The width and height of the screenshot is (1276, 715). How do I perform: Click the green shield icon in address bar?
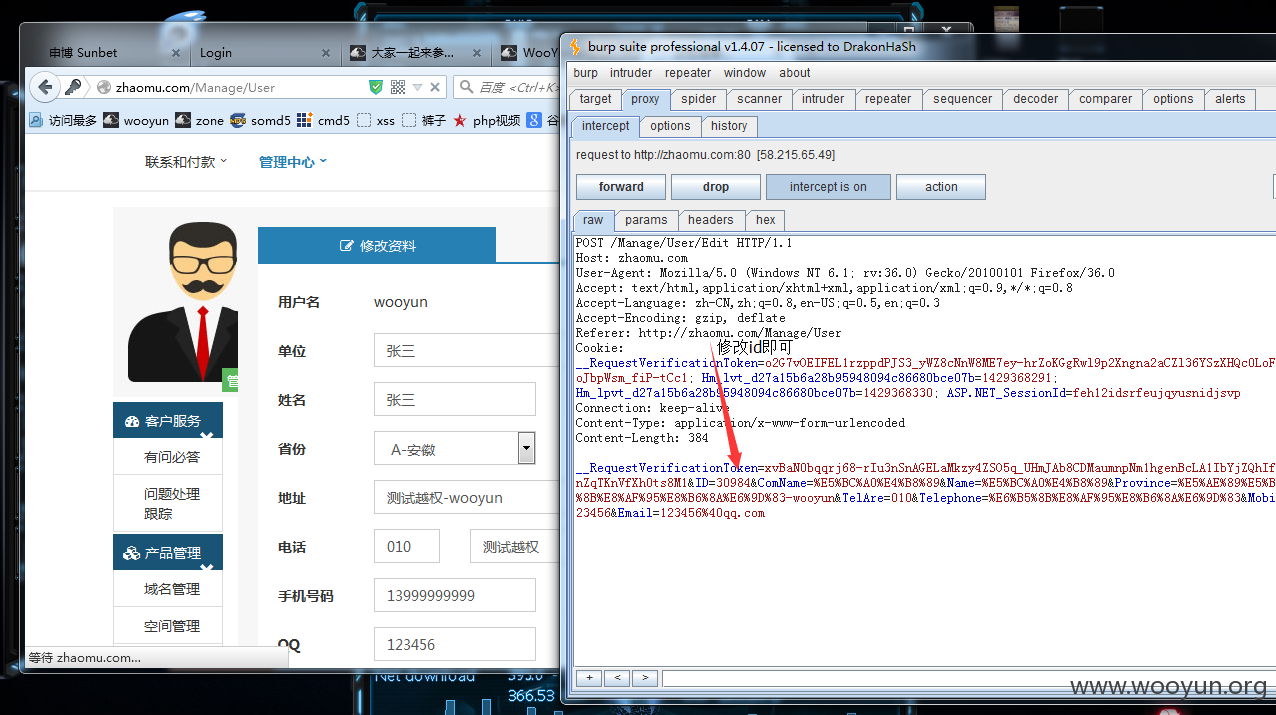376,87
